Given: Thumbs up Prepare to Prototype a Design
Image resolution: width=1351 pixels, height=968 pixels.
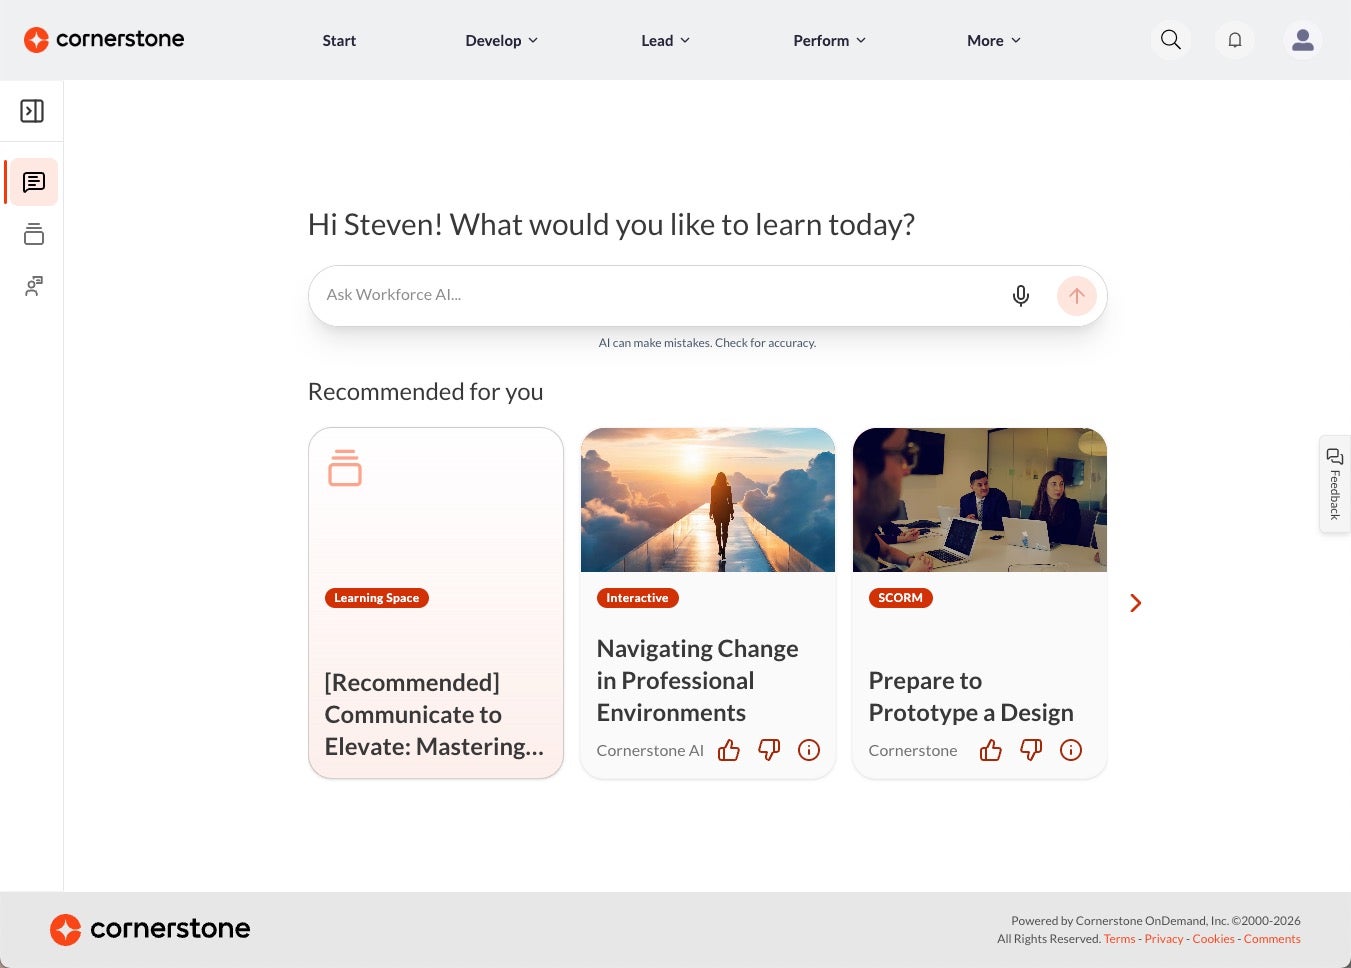Looking at the screenshot, I should [x=991, y=750].
